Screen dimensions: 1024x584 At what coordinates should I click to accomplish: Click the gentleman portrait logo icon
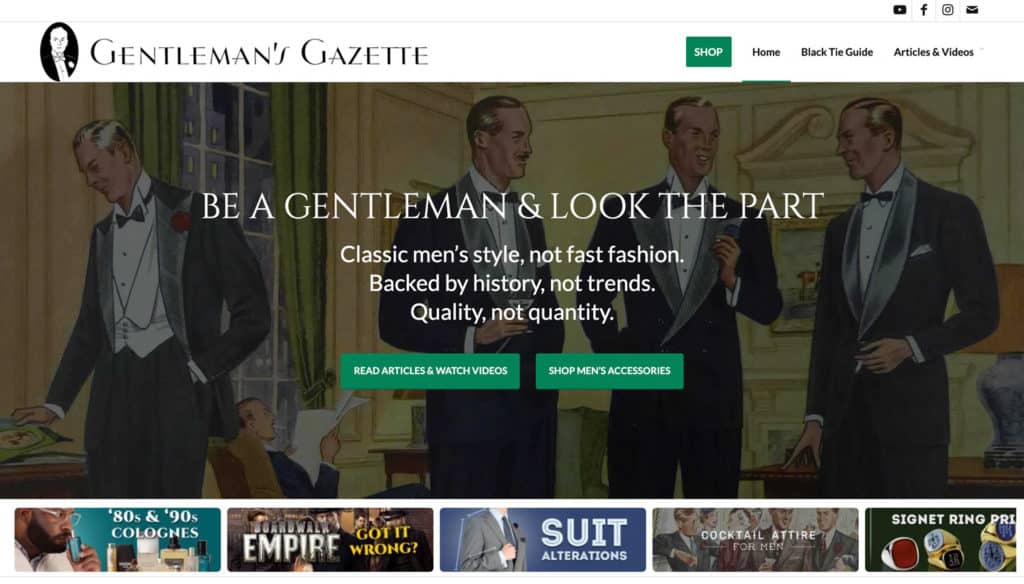[59, 52]
